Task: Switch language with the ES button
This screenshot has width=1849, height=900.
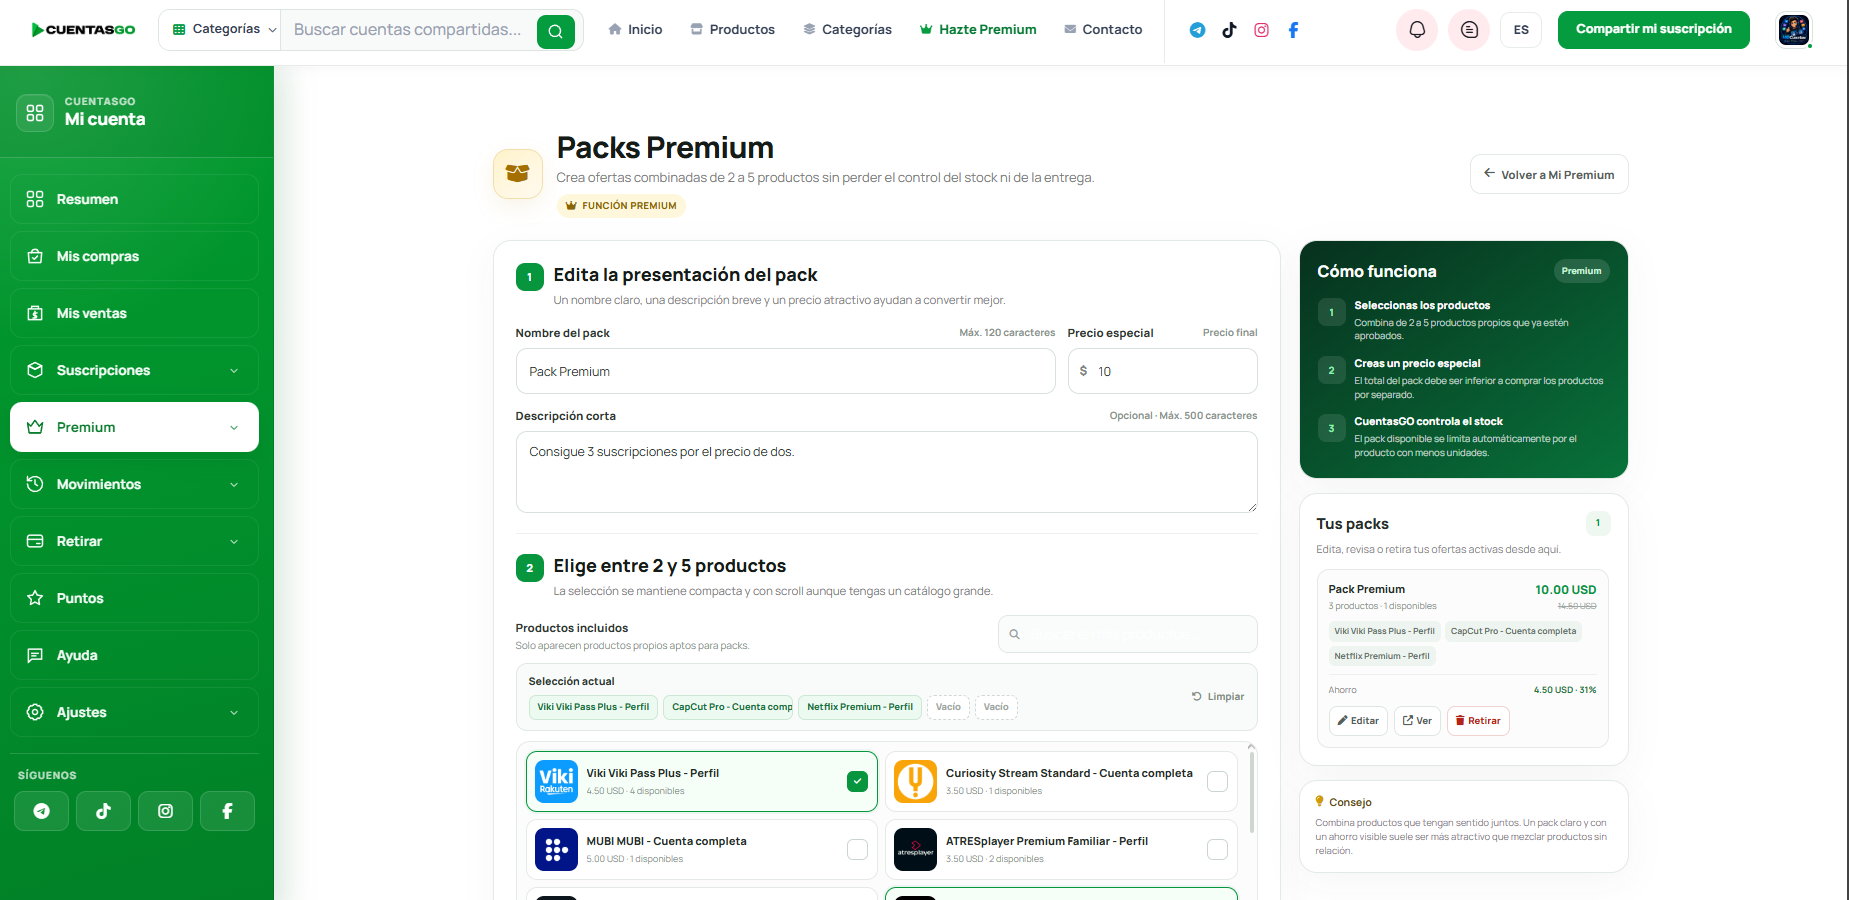Action: tap(1521, 30)
